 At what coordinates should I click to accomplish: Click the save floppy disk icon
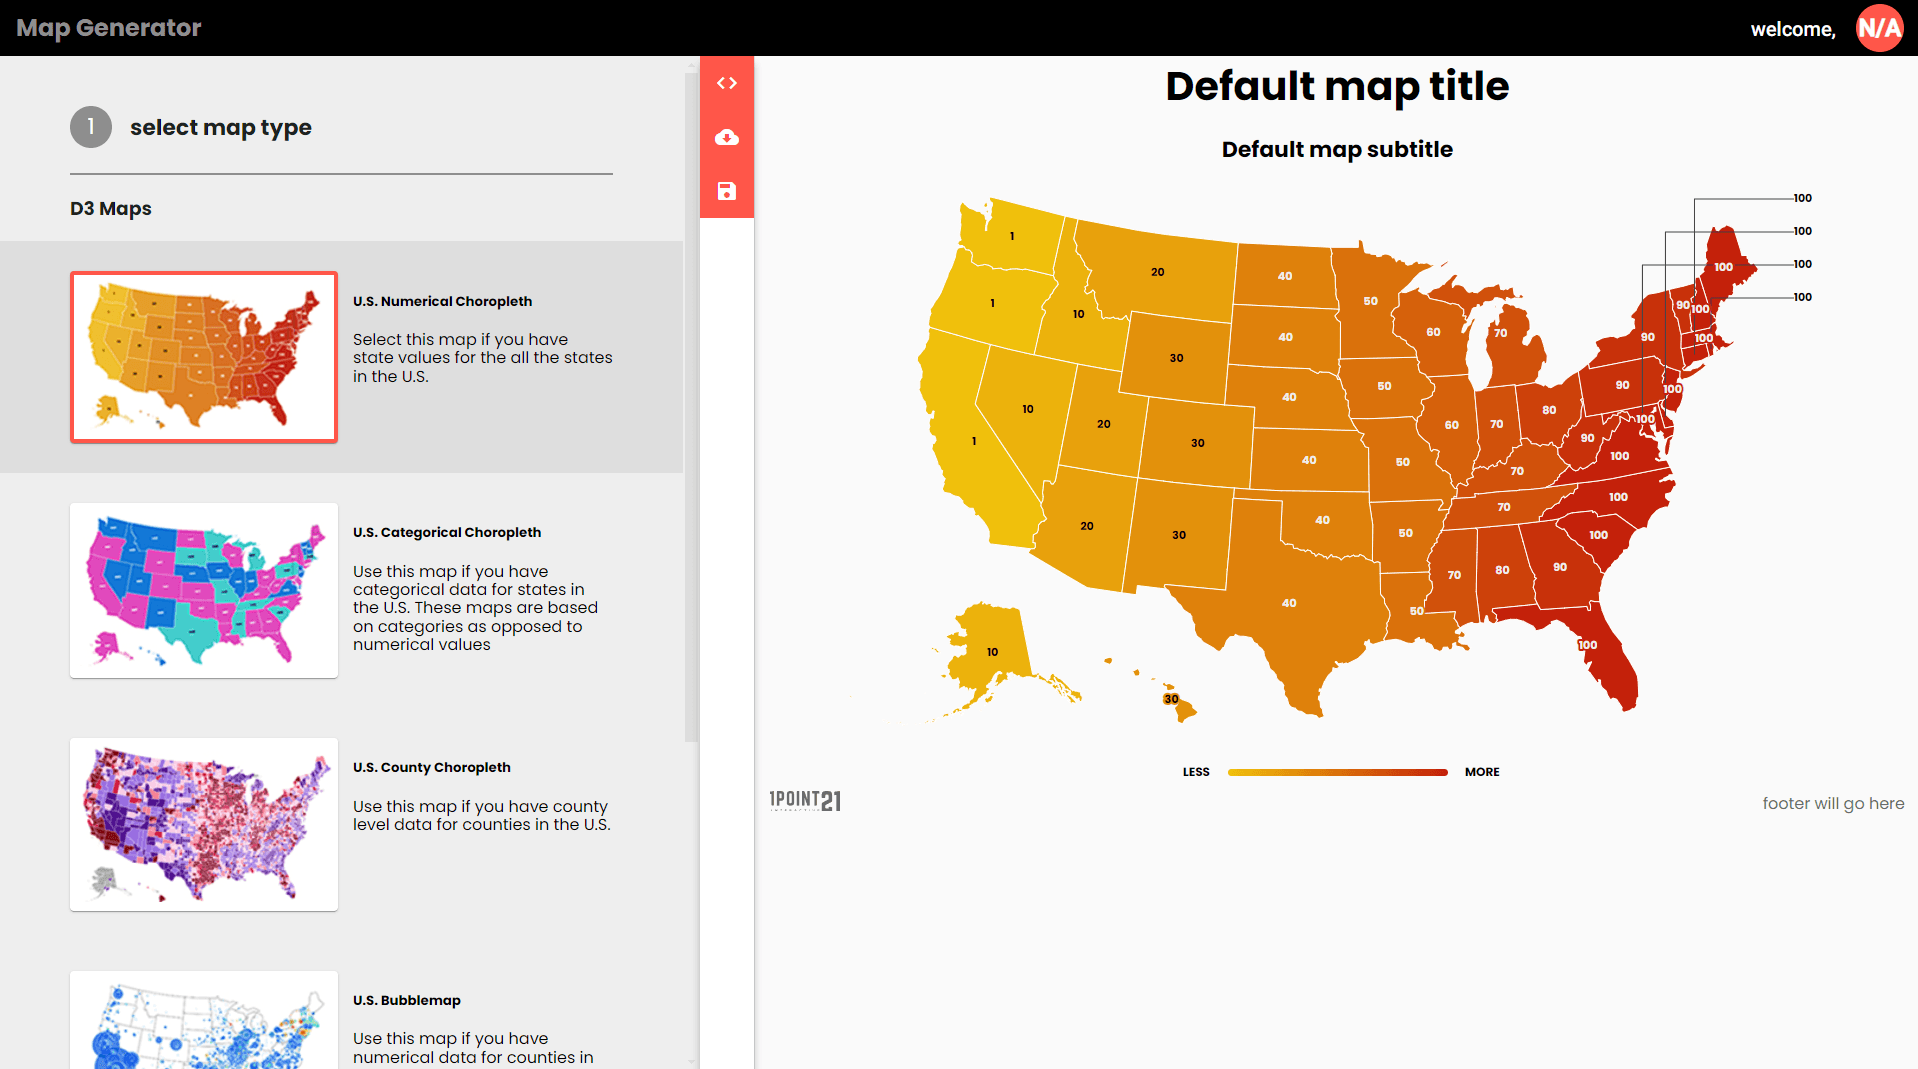pyautogui.click(x=727, y=191)
